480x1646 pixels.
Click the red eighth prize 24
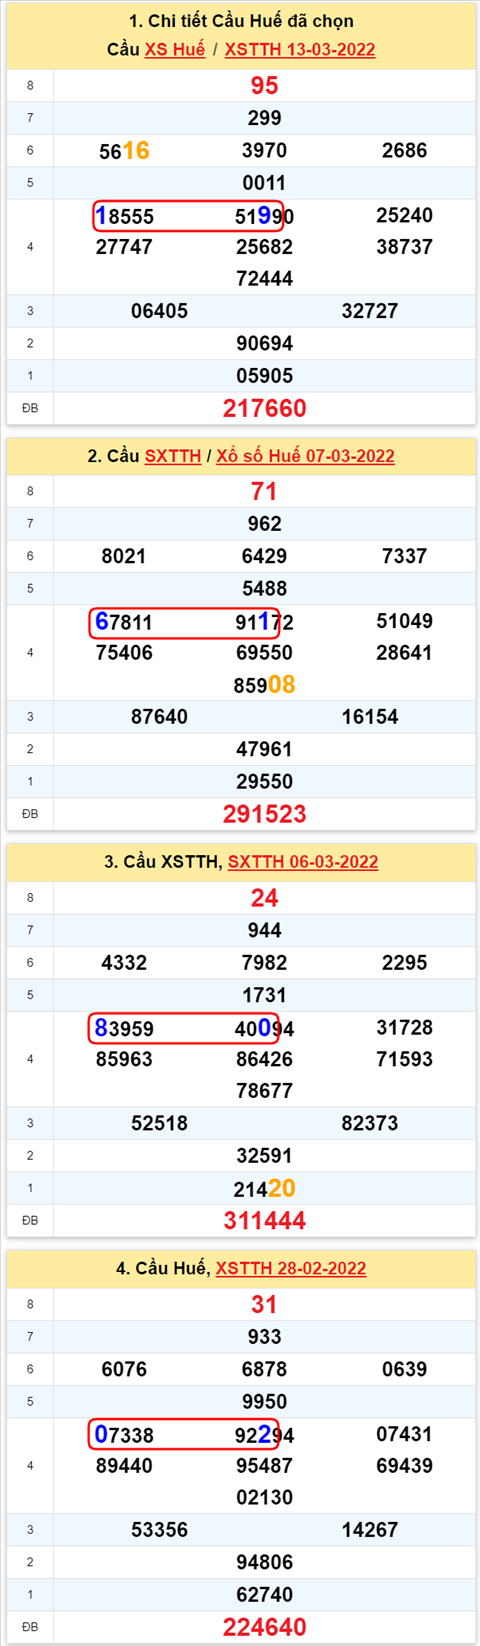[265, 898]
